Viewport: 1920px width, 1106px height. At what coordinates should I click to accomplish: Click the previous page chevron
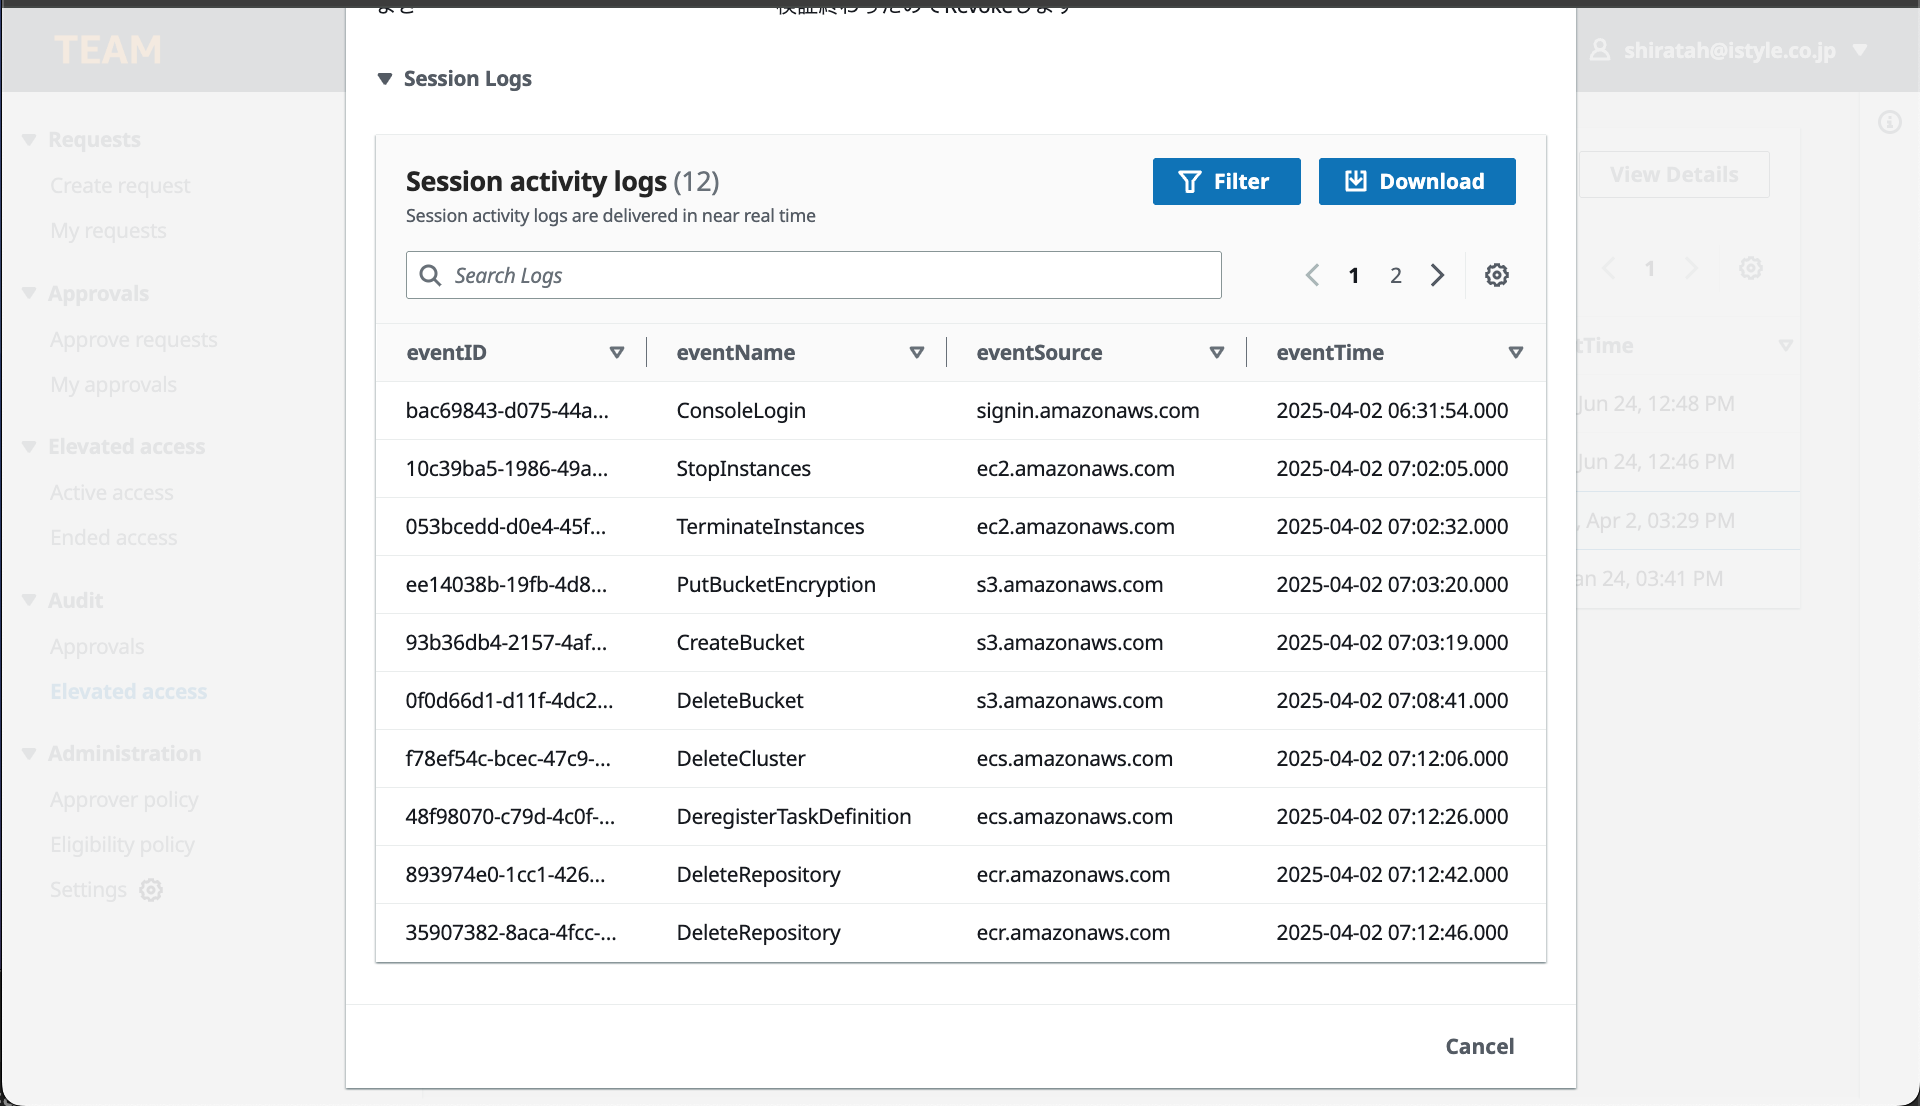1312,275
